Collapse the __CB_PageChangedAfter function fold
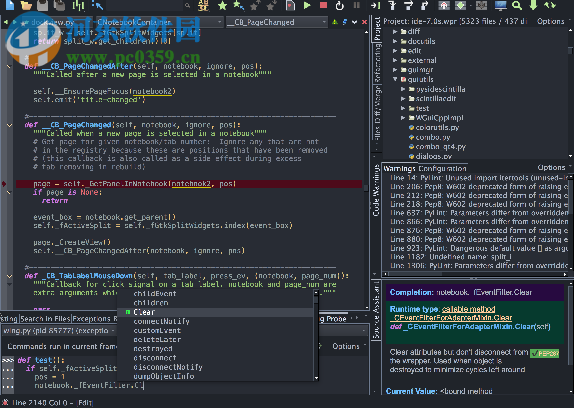This screenshot has width=574, height=408. 9,67
